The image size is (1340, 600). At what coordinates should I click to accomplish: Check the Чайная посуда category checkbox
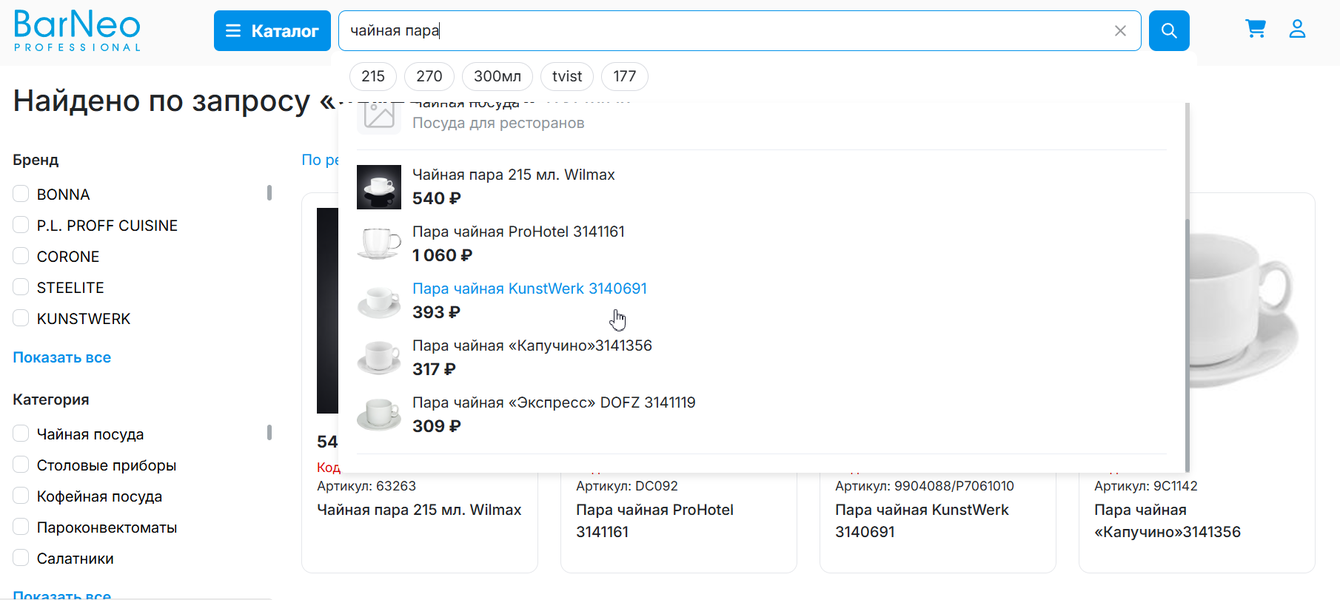(x=20, y=434)
